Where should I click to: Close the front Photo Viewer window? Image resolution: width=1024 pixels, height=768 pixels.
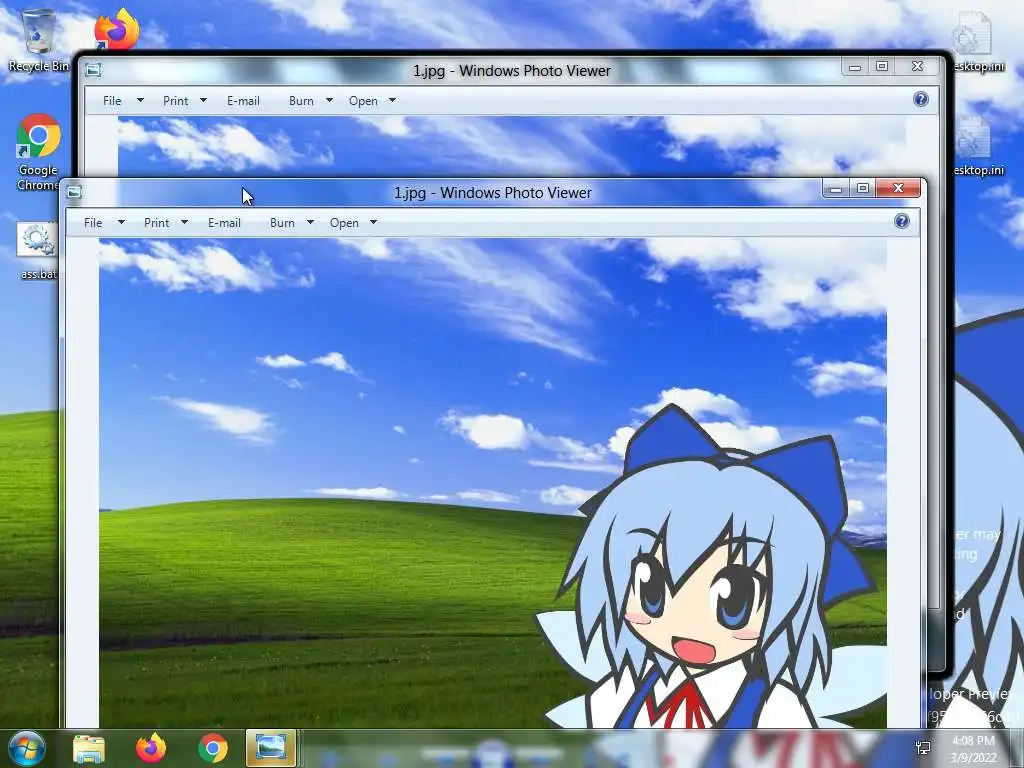[x=899, y=189]
